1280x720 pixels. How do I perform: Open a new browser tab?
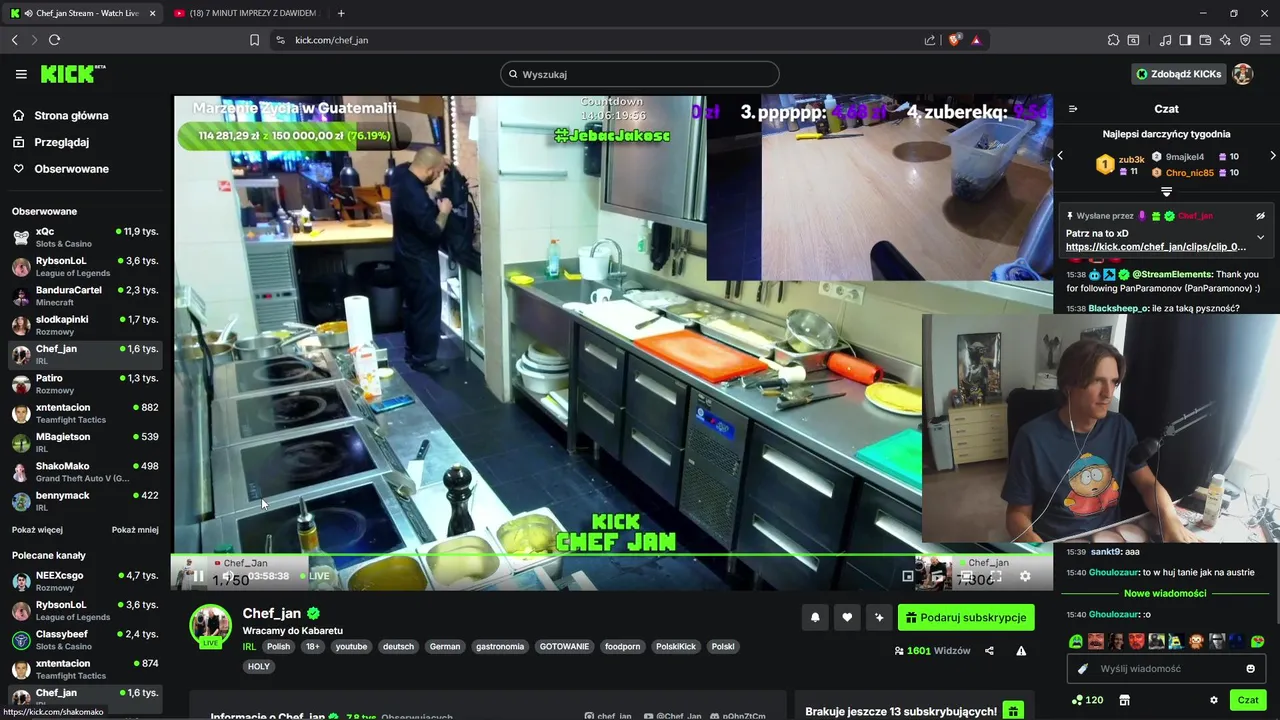pos(341,13)
